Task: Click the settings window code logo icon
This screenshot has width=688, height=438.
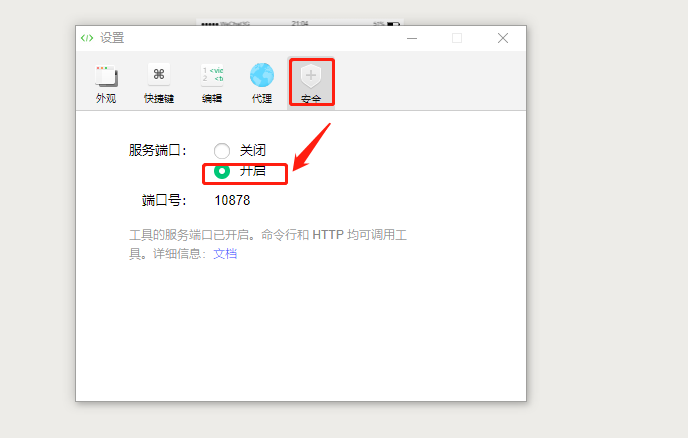Action: 87,38
